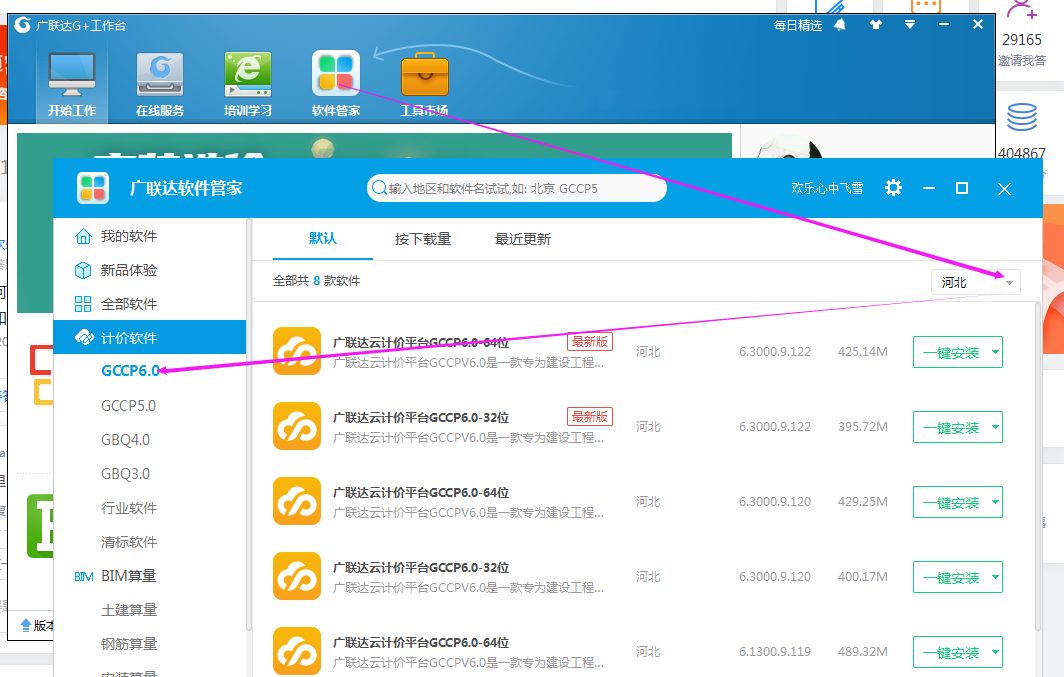
Task: Switch to 默认 sorting tab
Action: (323, 238)
